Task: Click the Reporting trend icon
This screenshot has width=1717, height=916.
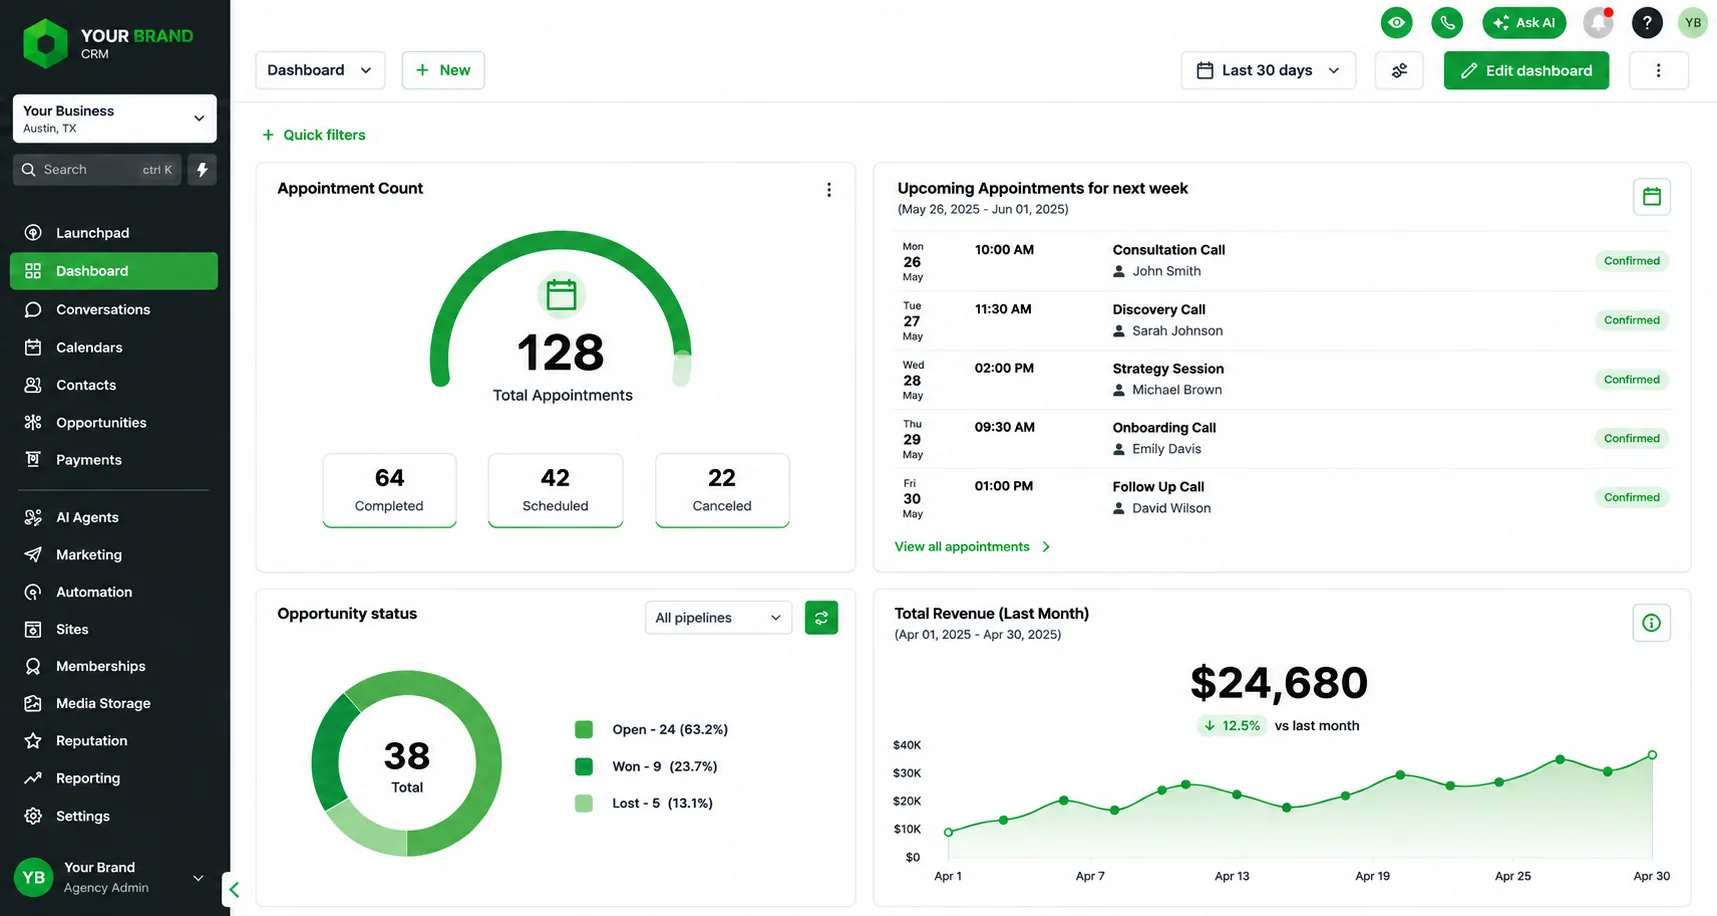Action: [33, 778]
